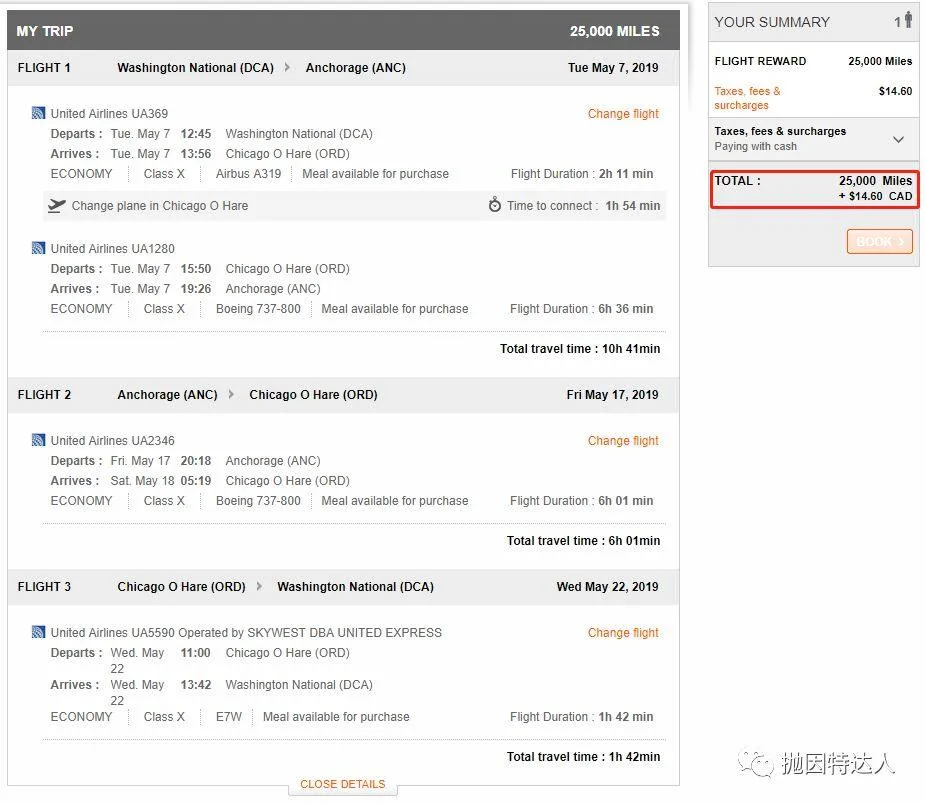This screenshot has height=804, width=925.
Task: Click the arrow between Chicago and Washington in Flight 3
Action: [259, 586]
